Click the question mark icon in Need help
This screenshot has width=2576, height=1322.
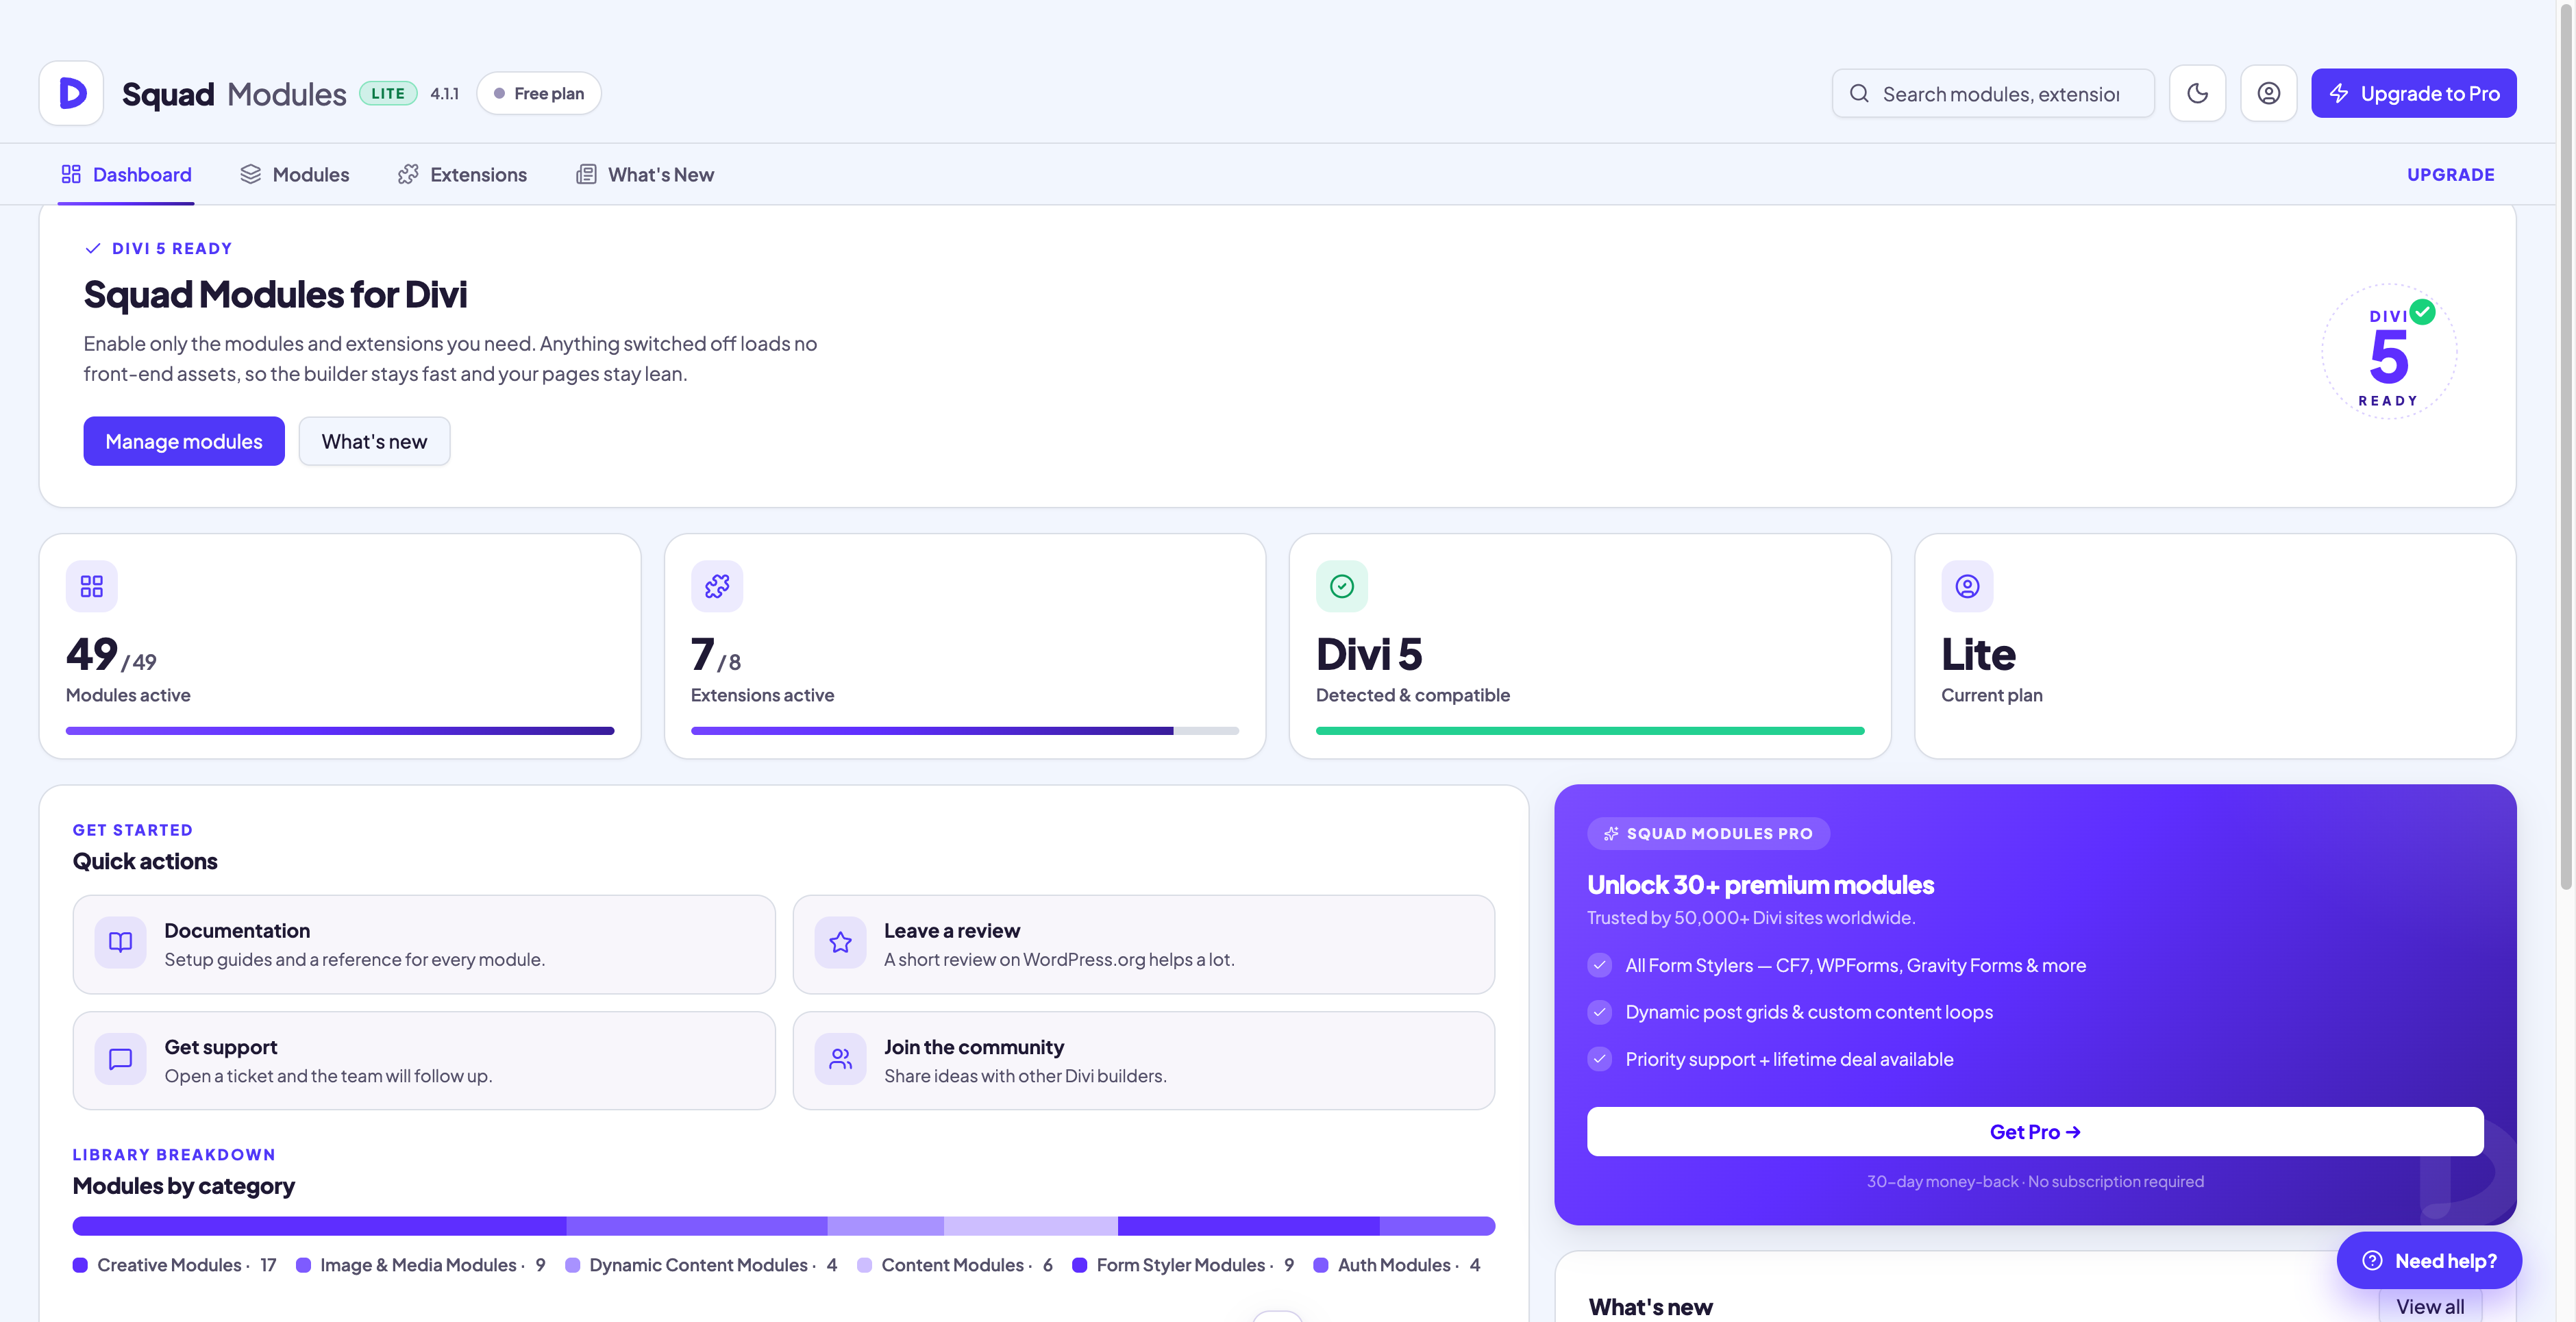(x=2372, y=1261)
